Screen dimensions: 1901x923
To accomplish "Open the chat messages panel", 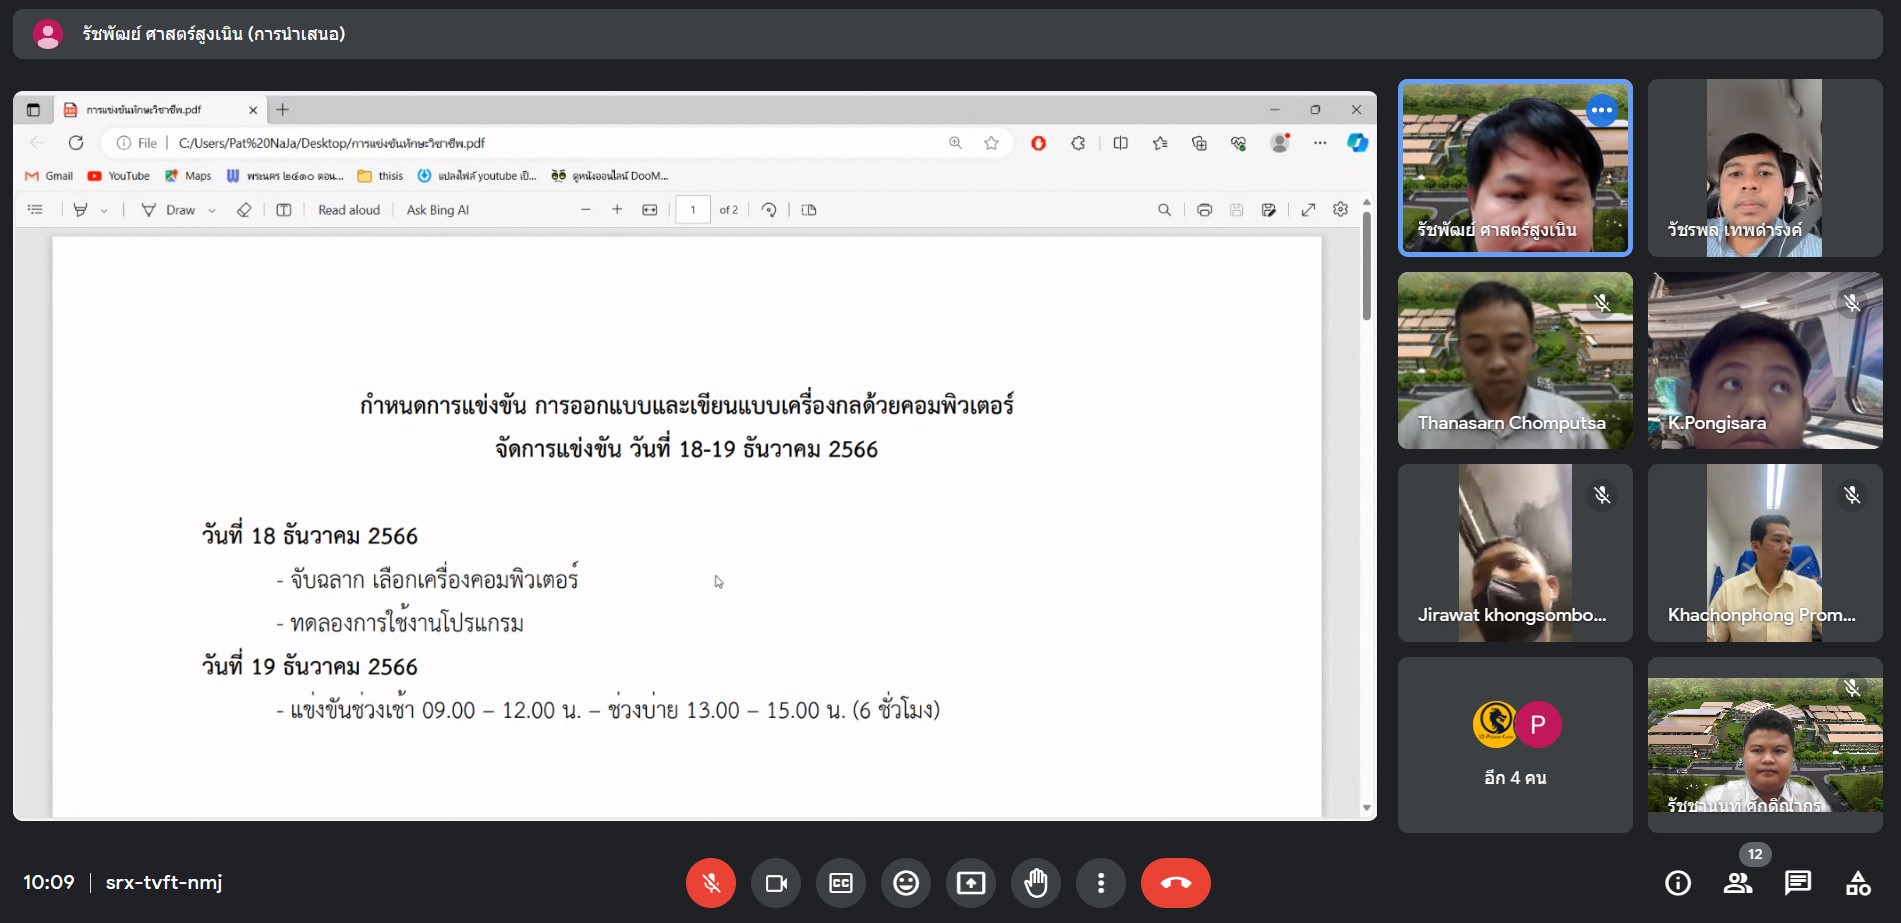I will pos(1798,883).
